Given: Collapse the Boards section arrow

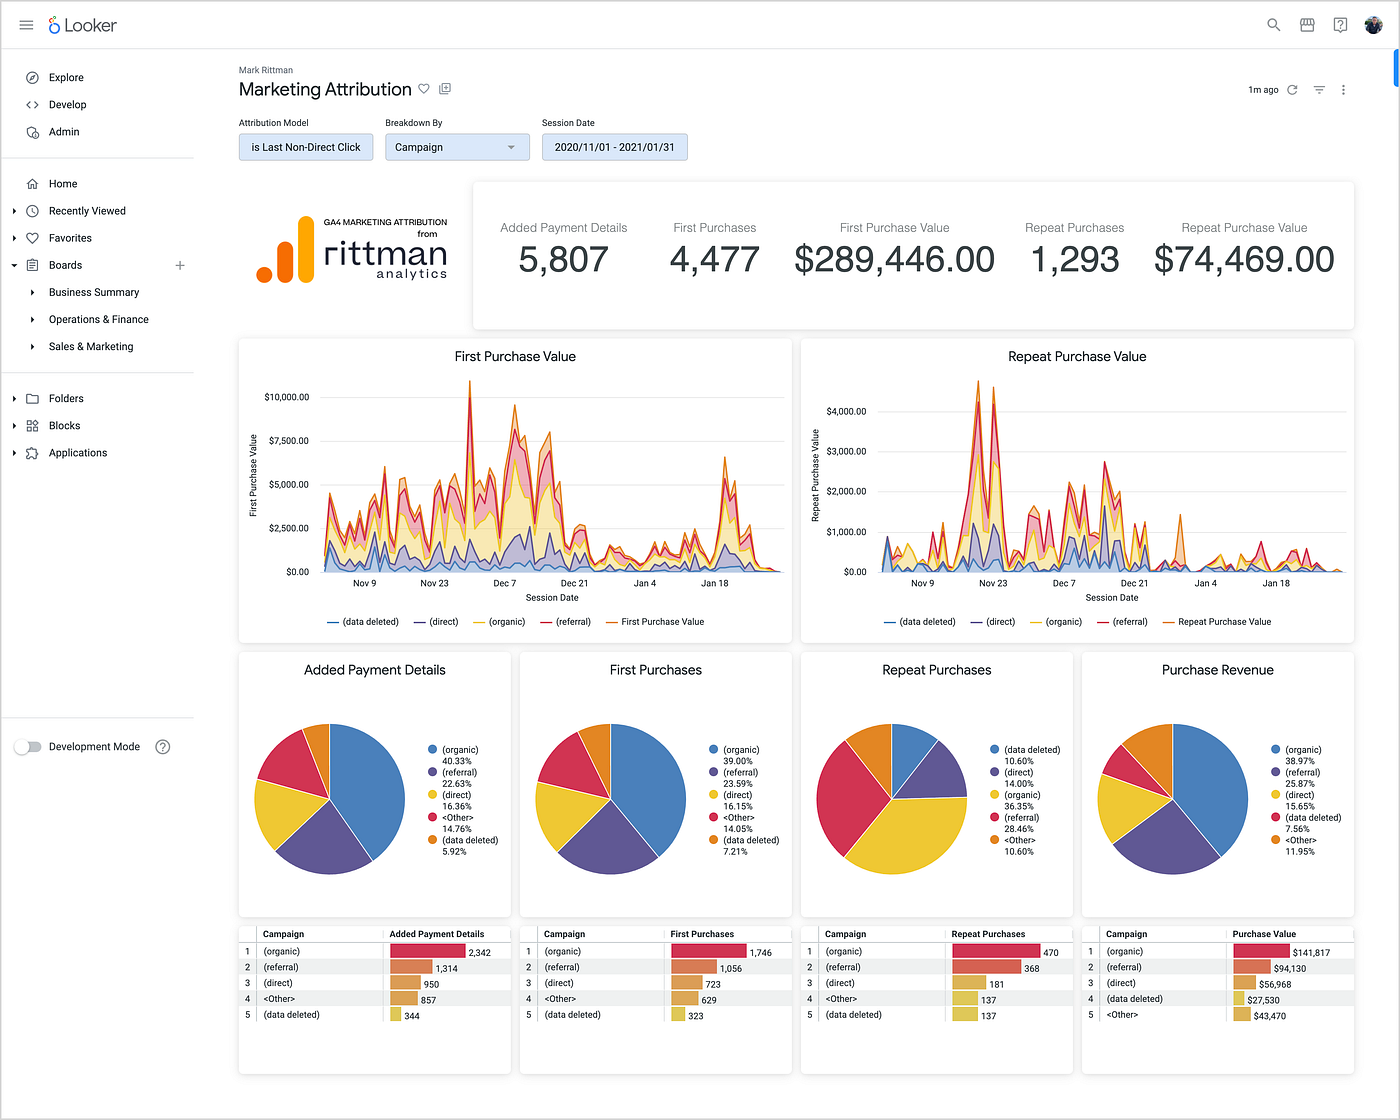Looking at the screenshot, I should tap(14, 265).
